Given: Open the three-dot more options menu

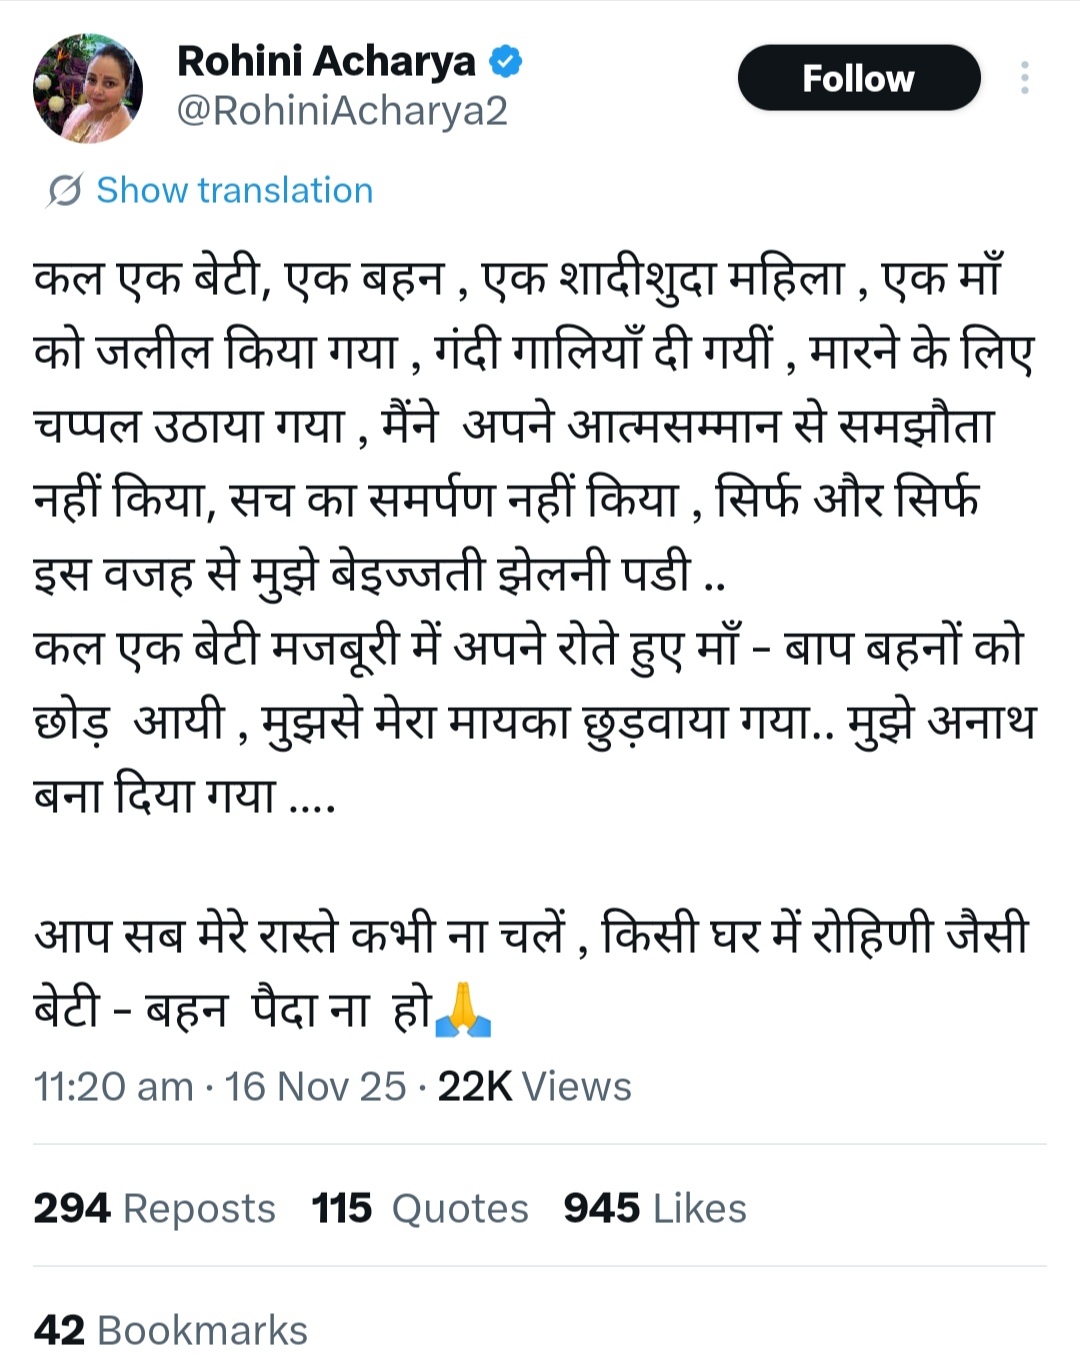Looking at the screenshot, I should pos(1024,78).
